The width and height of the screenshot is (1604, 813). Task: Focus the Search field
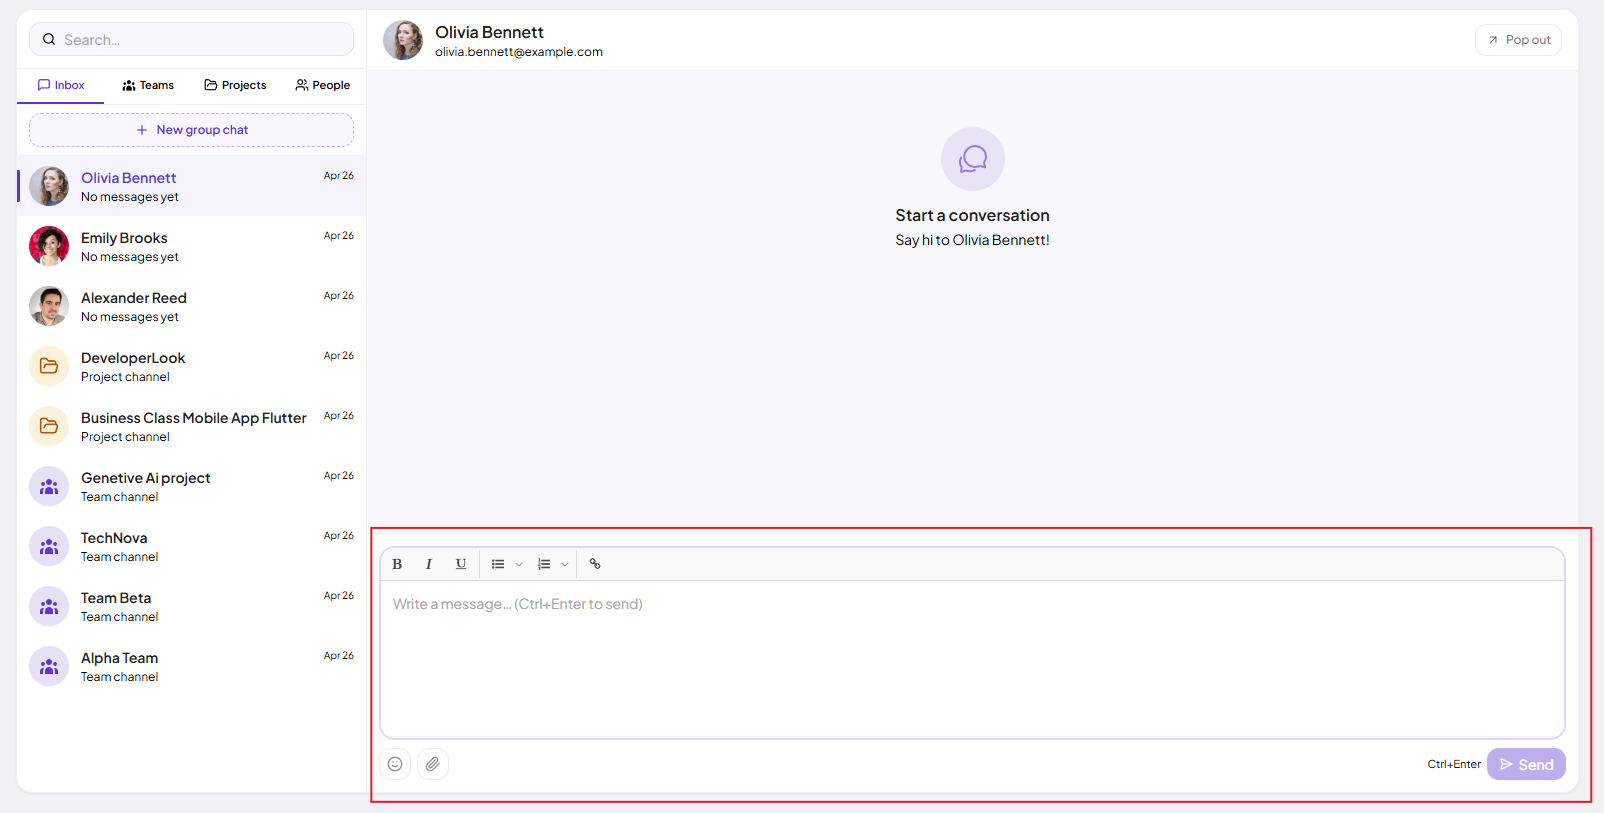(191, 40)
